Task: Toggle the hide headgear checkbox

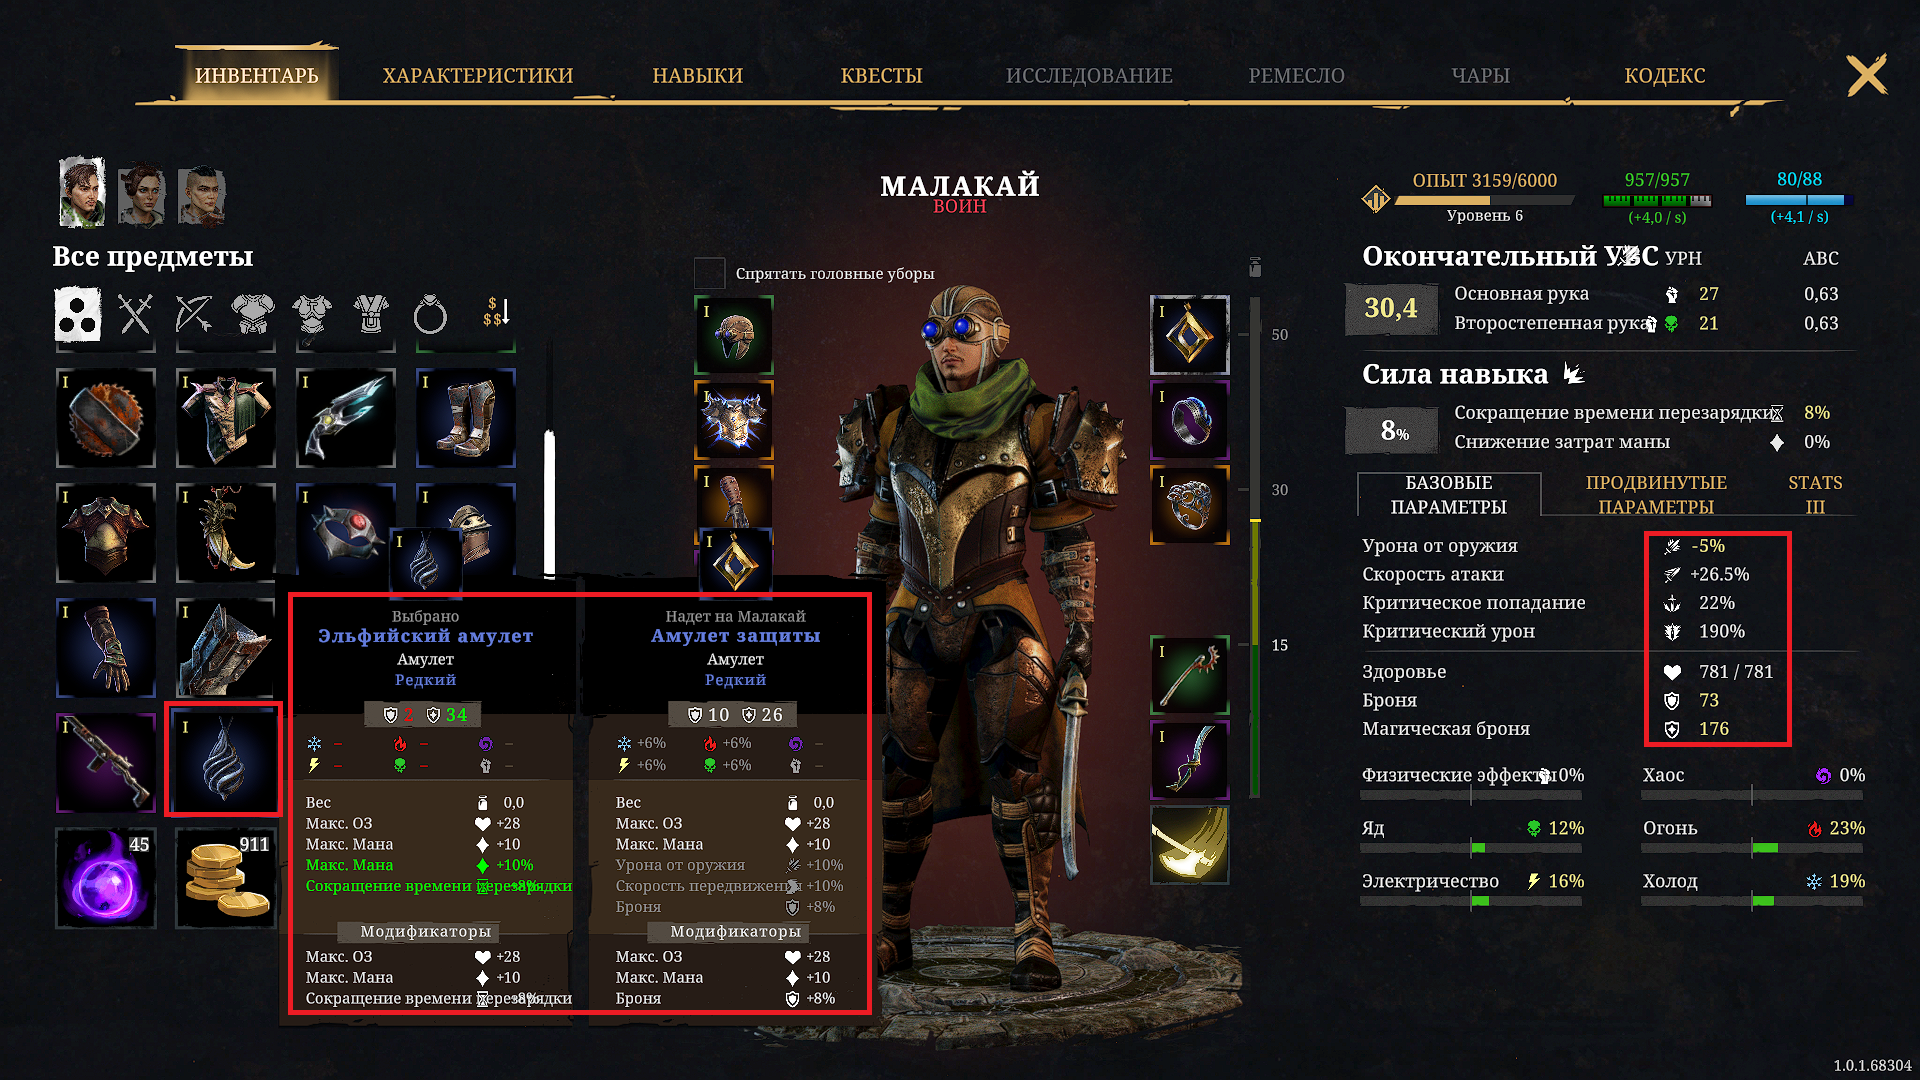Action: tap(709, 273)
